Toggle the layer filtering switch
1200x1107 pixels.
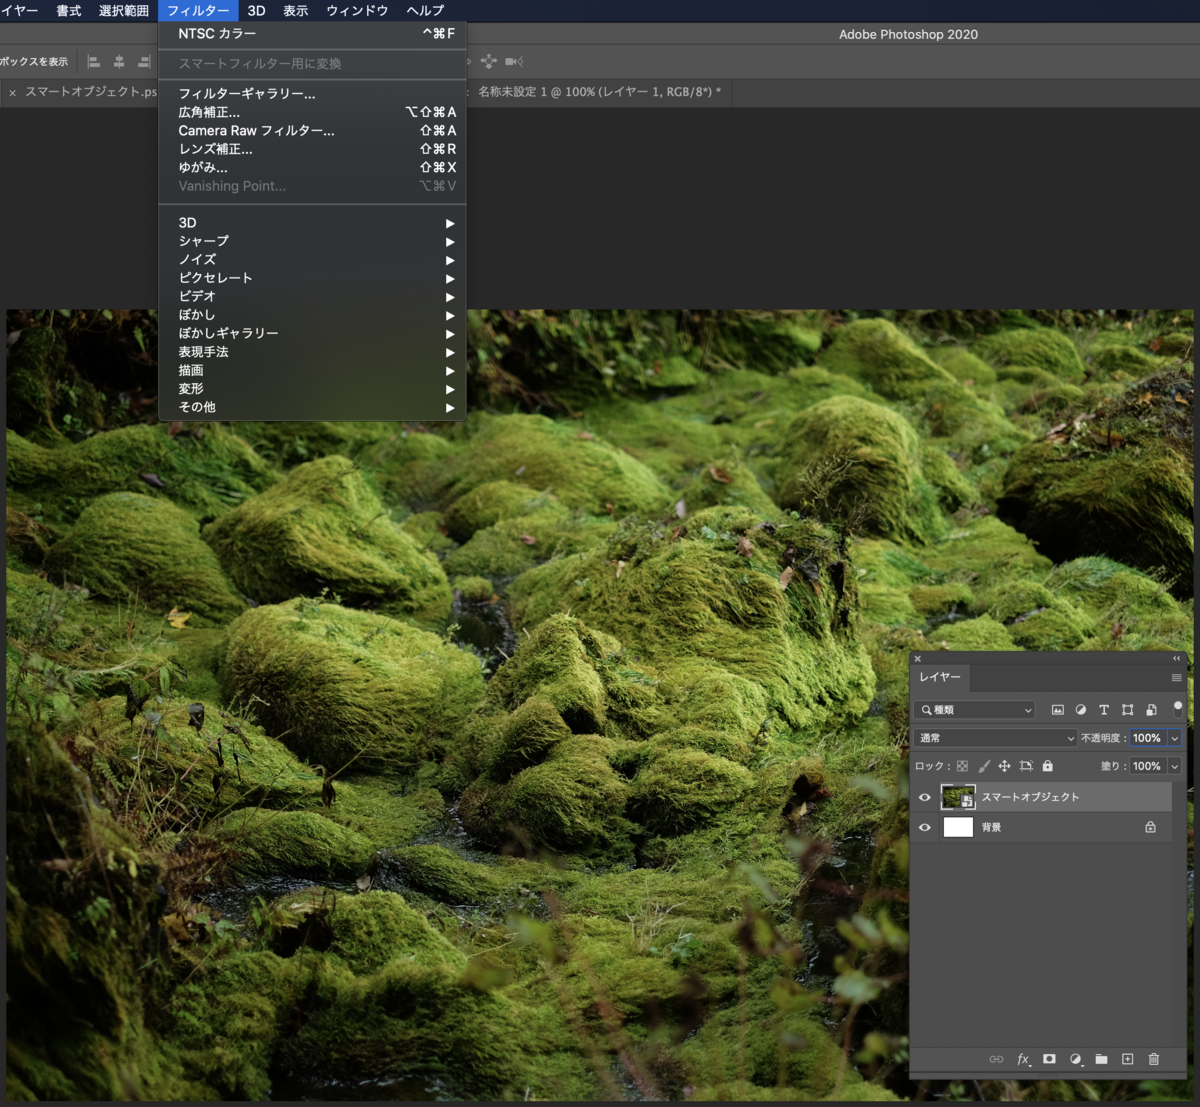(1177, 709)
